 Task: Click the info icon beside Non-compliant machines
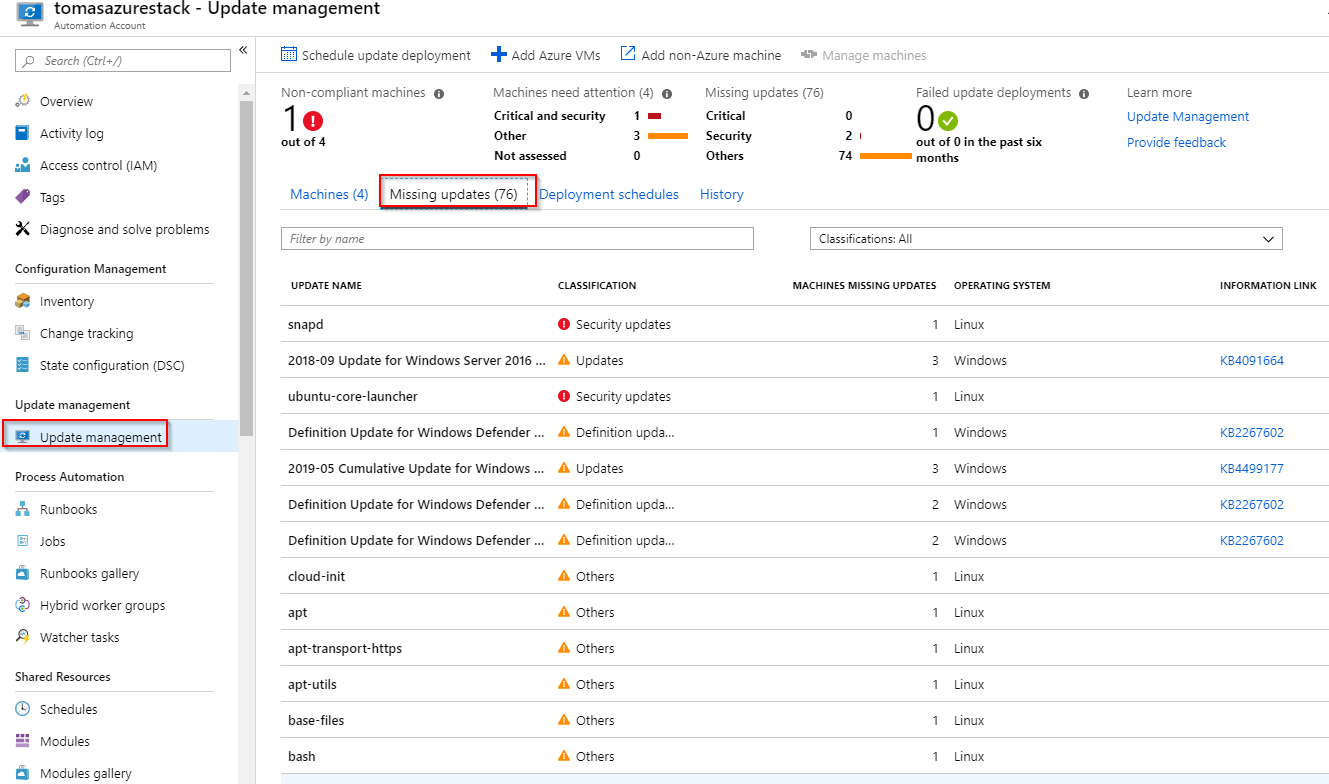click(x=439, y=93)
